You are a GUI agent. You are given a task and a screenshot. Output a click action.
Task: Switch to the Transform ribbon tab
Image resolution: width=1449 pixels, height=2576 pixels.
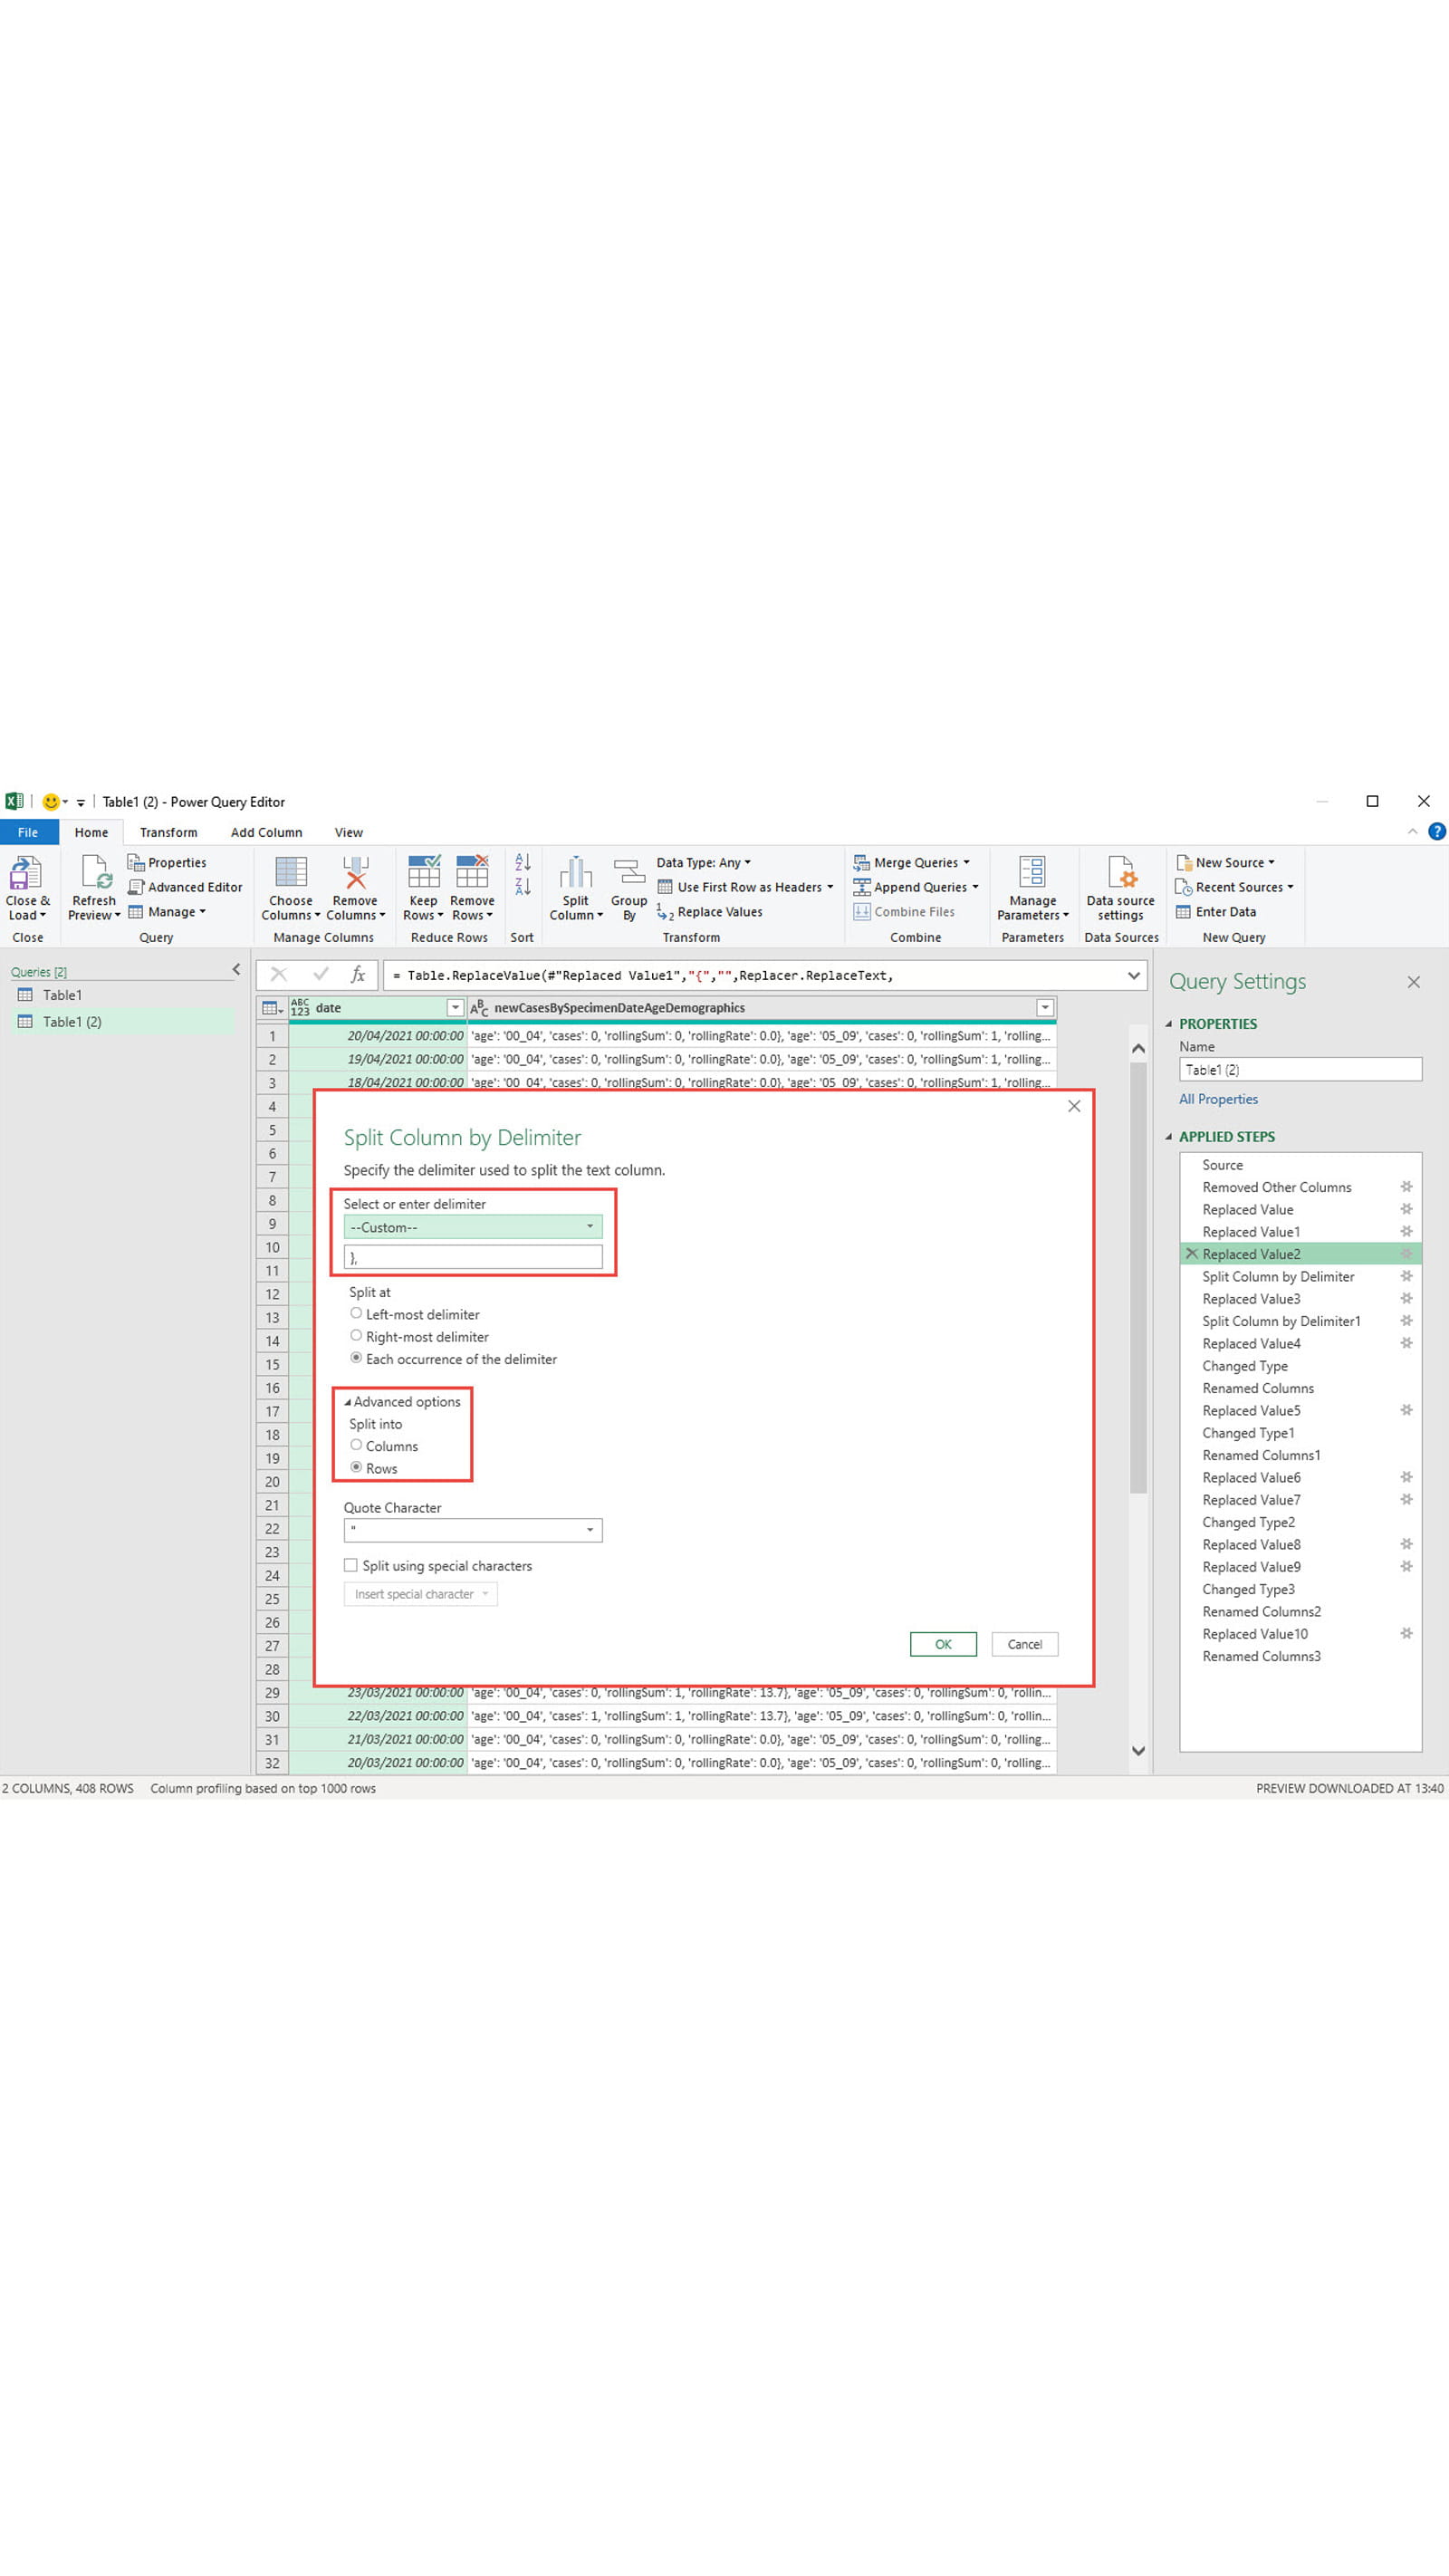click(168, 832)
